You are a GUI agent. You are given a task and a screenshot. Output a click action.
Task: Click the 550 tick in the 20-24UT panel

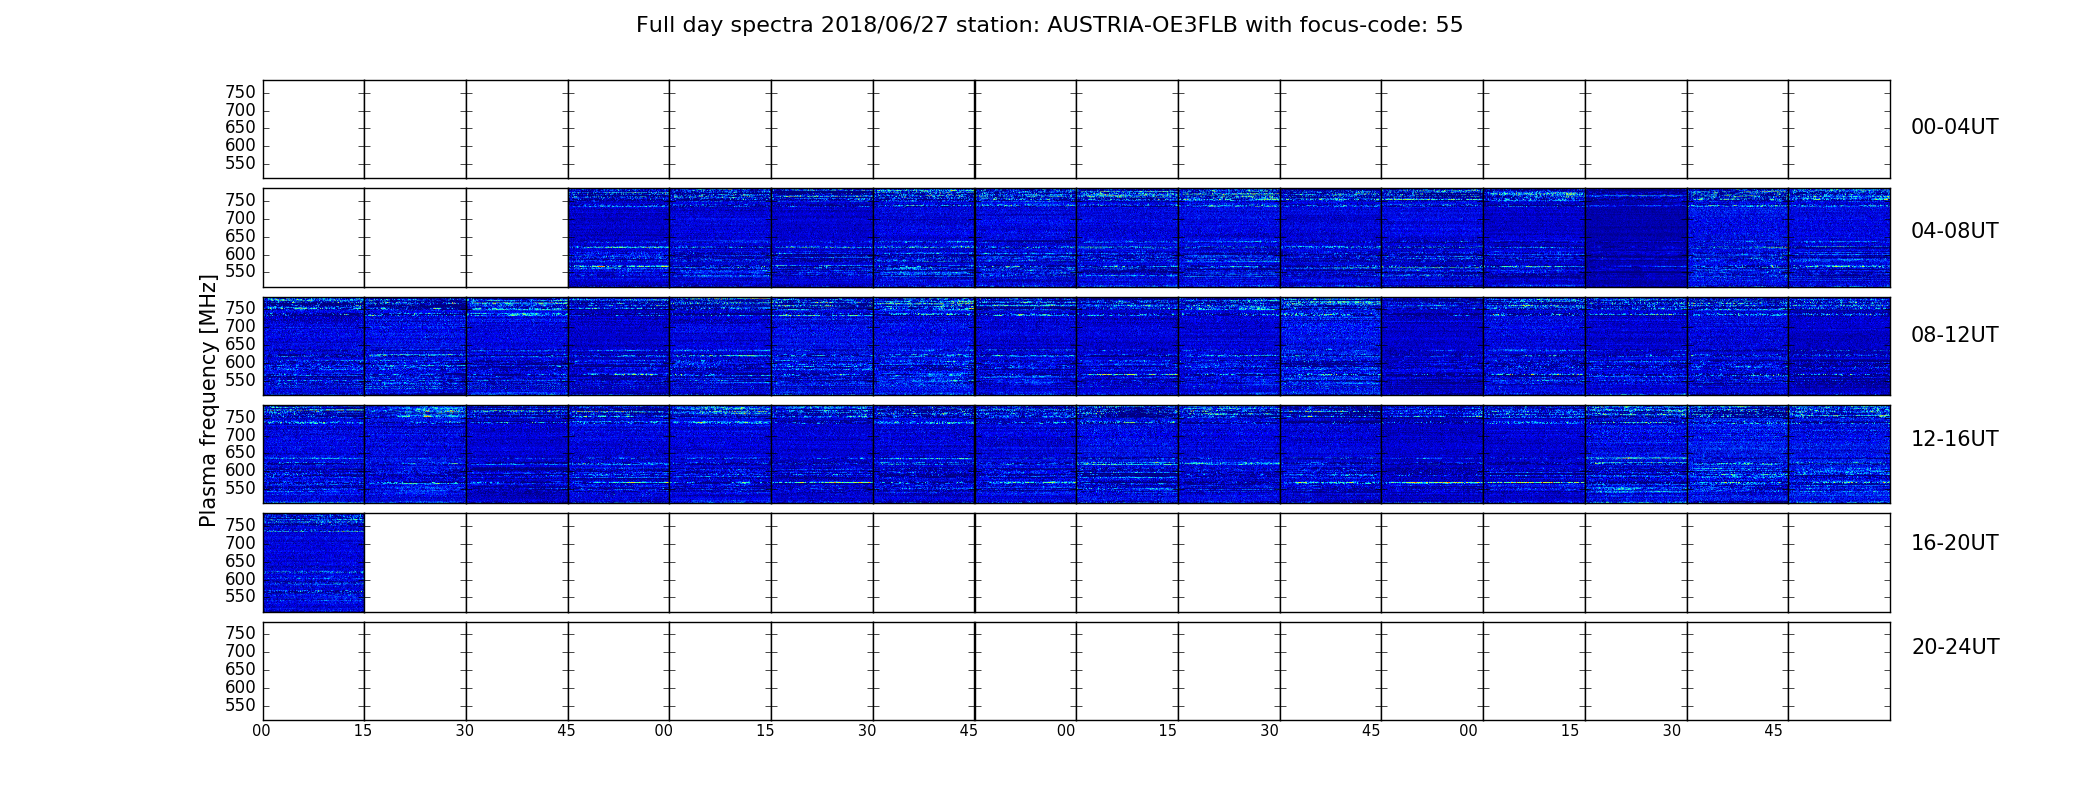pos(240,705)
